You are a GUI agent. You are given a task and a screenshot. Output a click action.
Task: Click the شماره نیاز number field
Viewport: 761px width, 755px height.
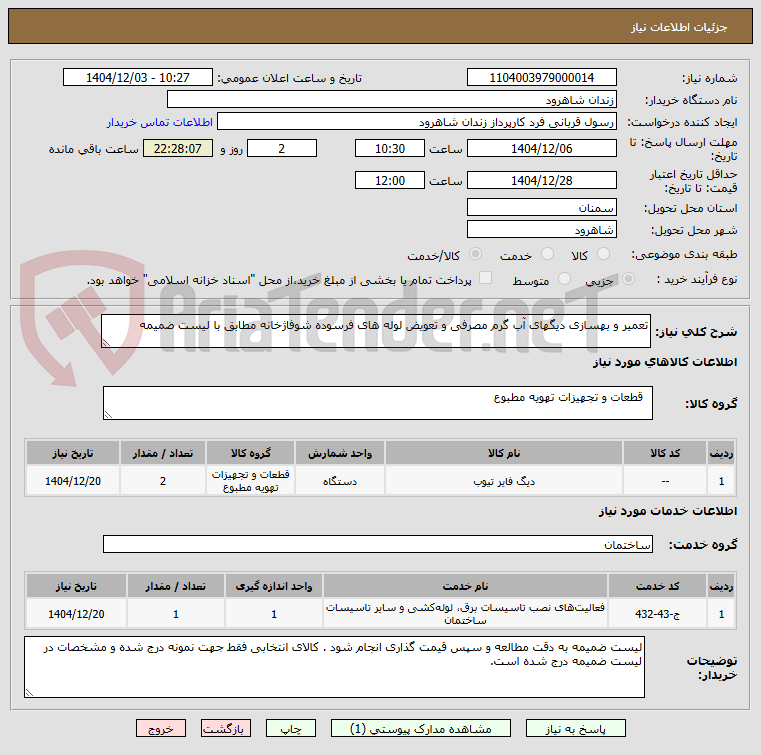(x=542, y=77)
